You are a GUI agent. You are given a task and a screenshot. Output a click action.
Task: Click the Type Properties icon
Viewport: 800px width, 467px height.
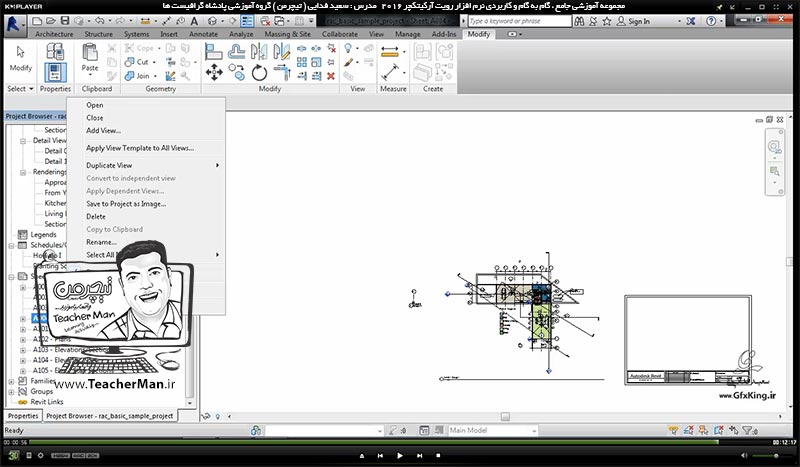55,52
